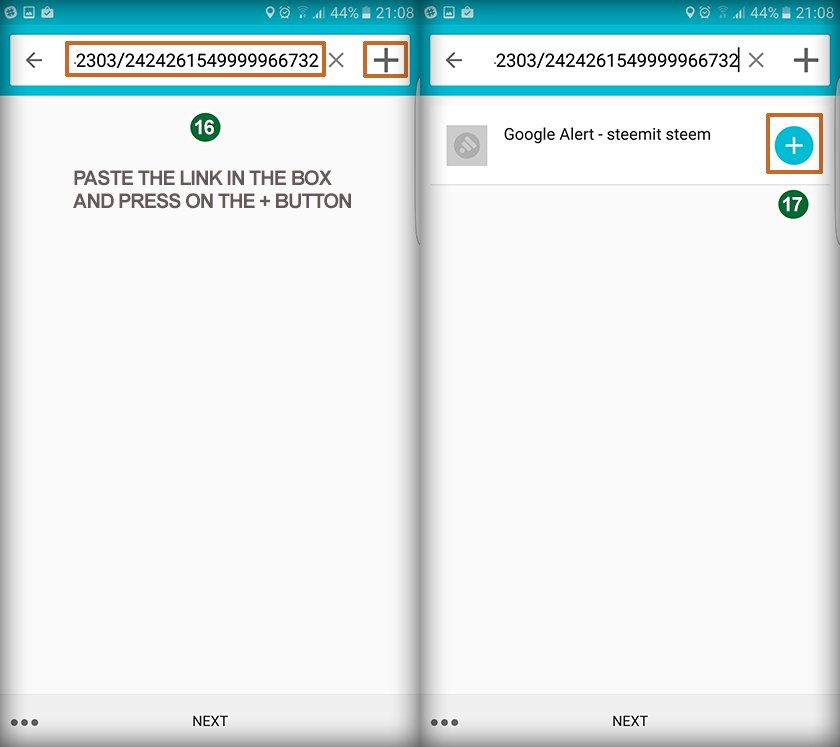Tap NEXT on left screen
Image resolution: width=840 pixels, height=747 pixels.
[x=210, y=721]
